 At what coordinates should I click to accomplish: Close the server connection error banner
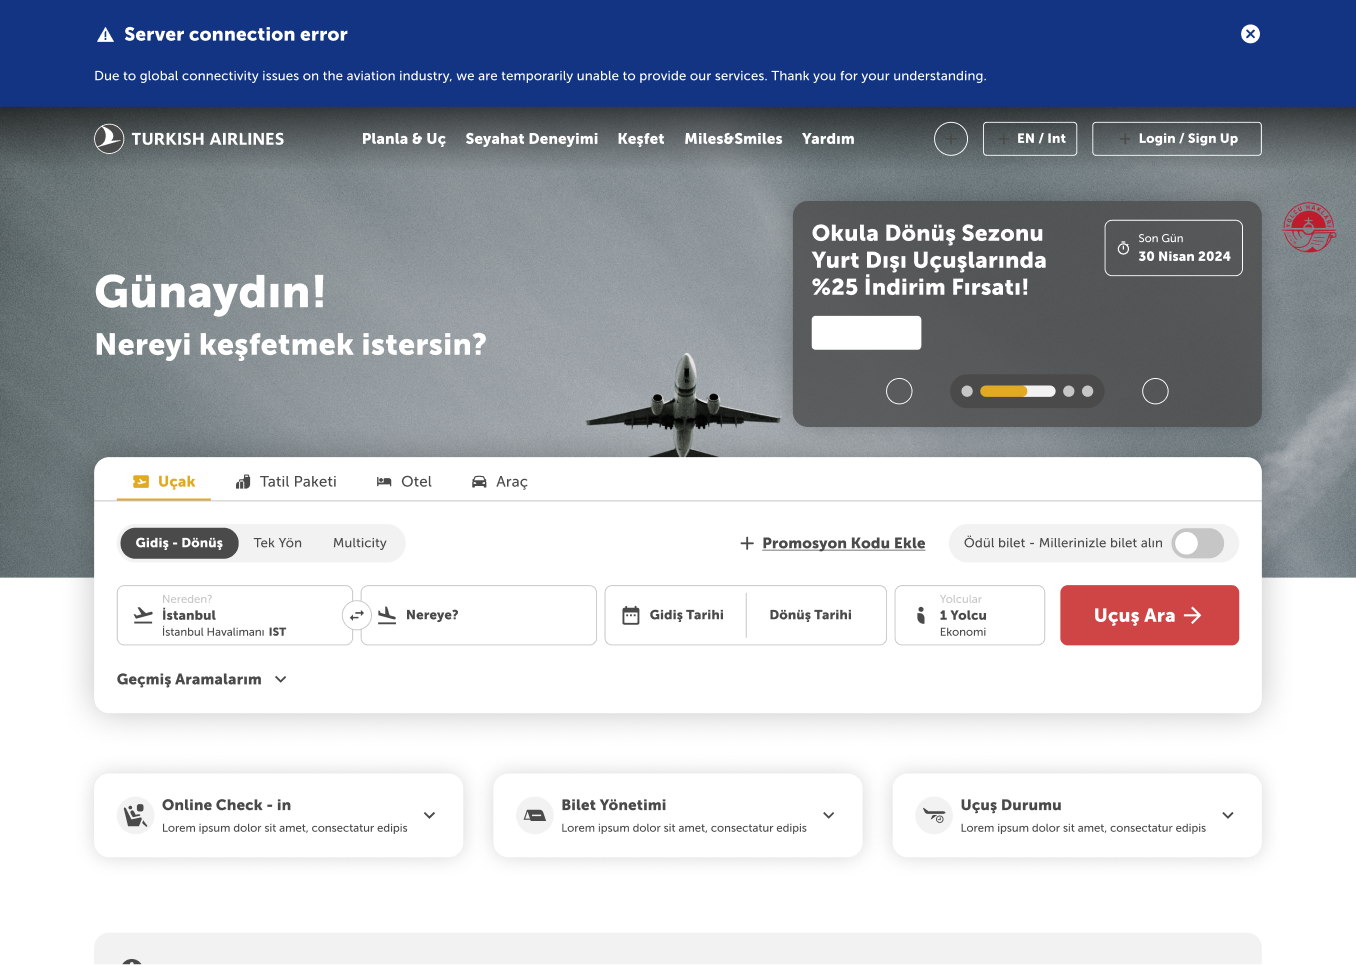pos(1250,34)
